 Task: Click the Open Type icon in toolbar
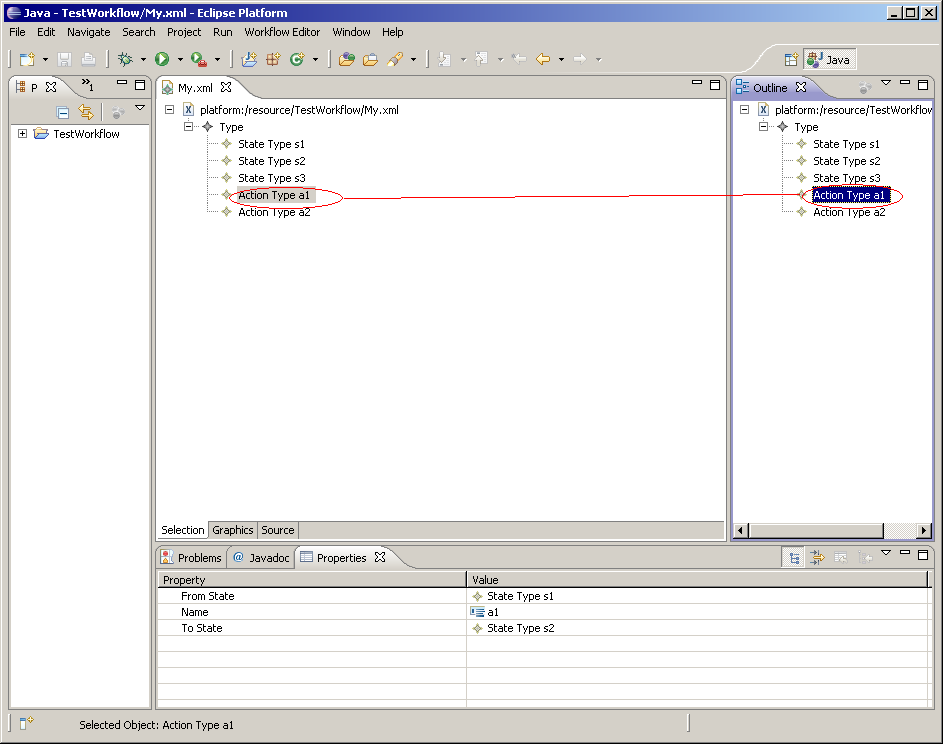(x=347, y=60)
